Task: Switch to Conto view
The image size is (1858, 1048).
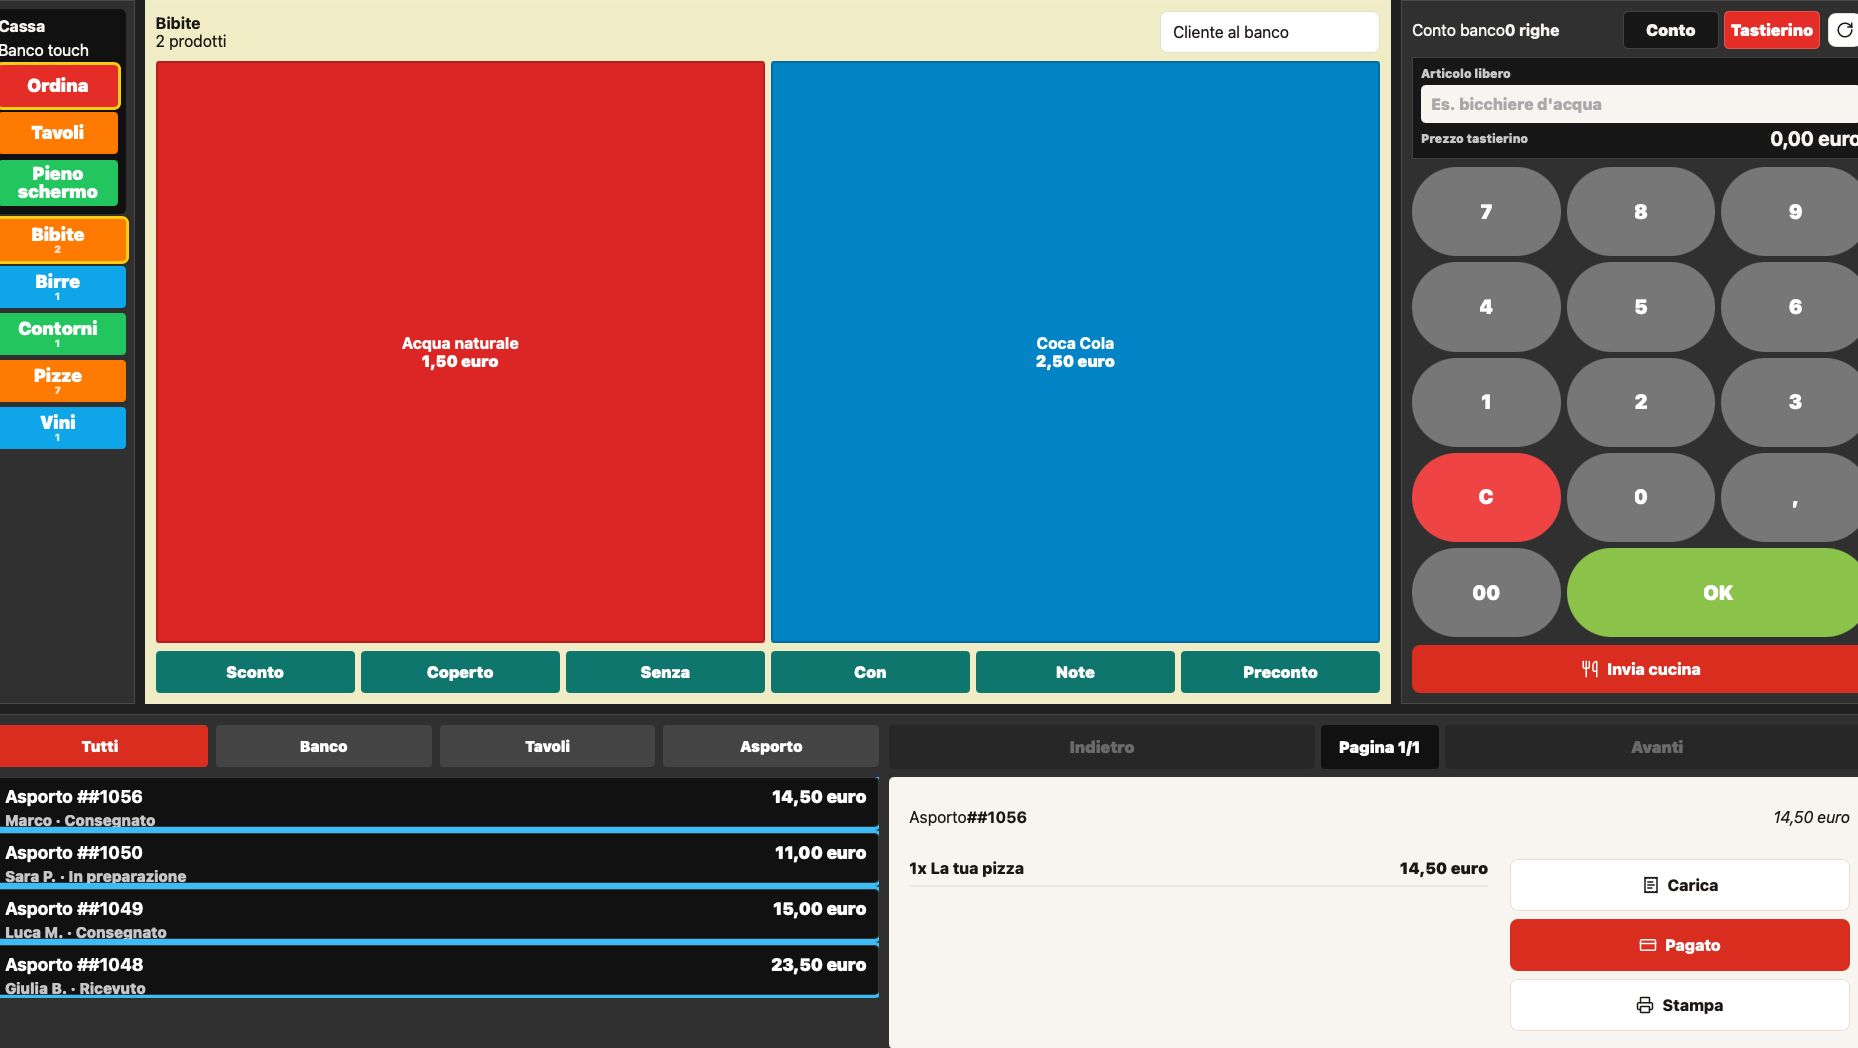Action: pos(1670,30)
